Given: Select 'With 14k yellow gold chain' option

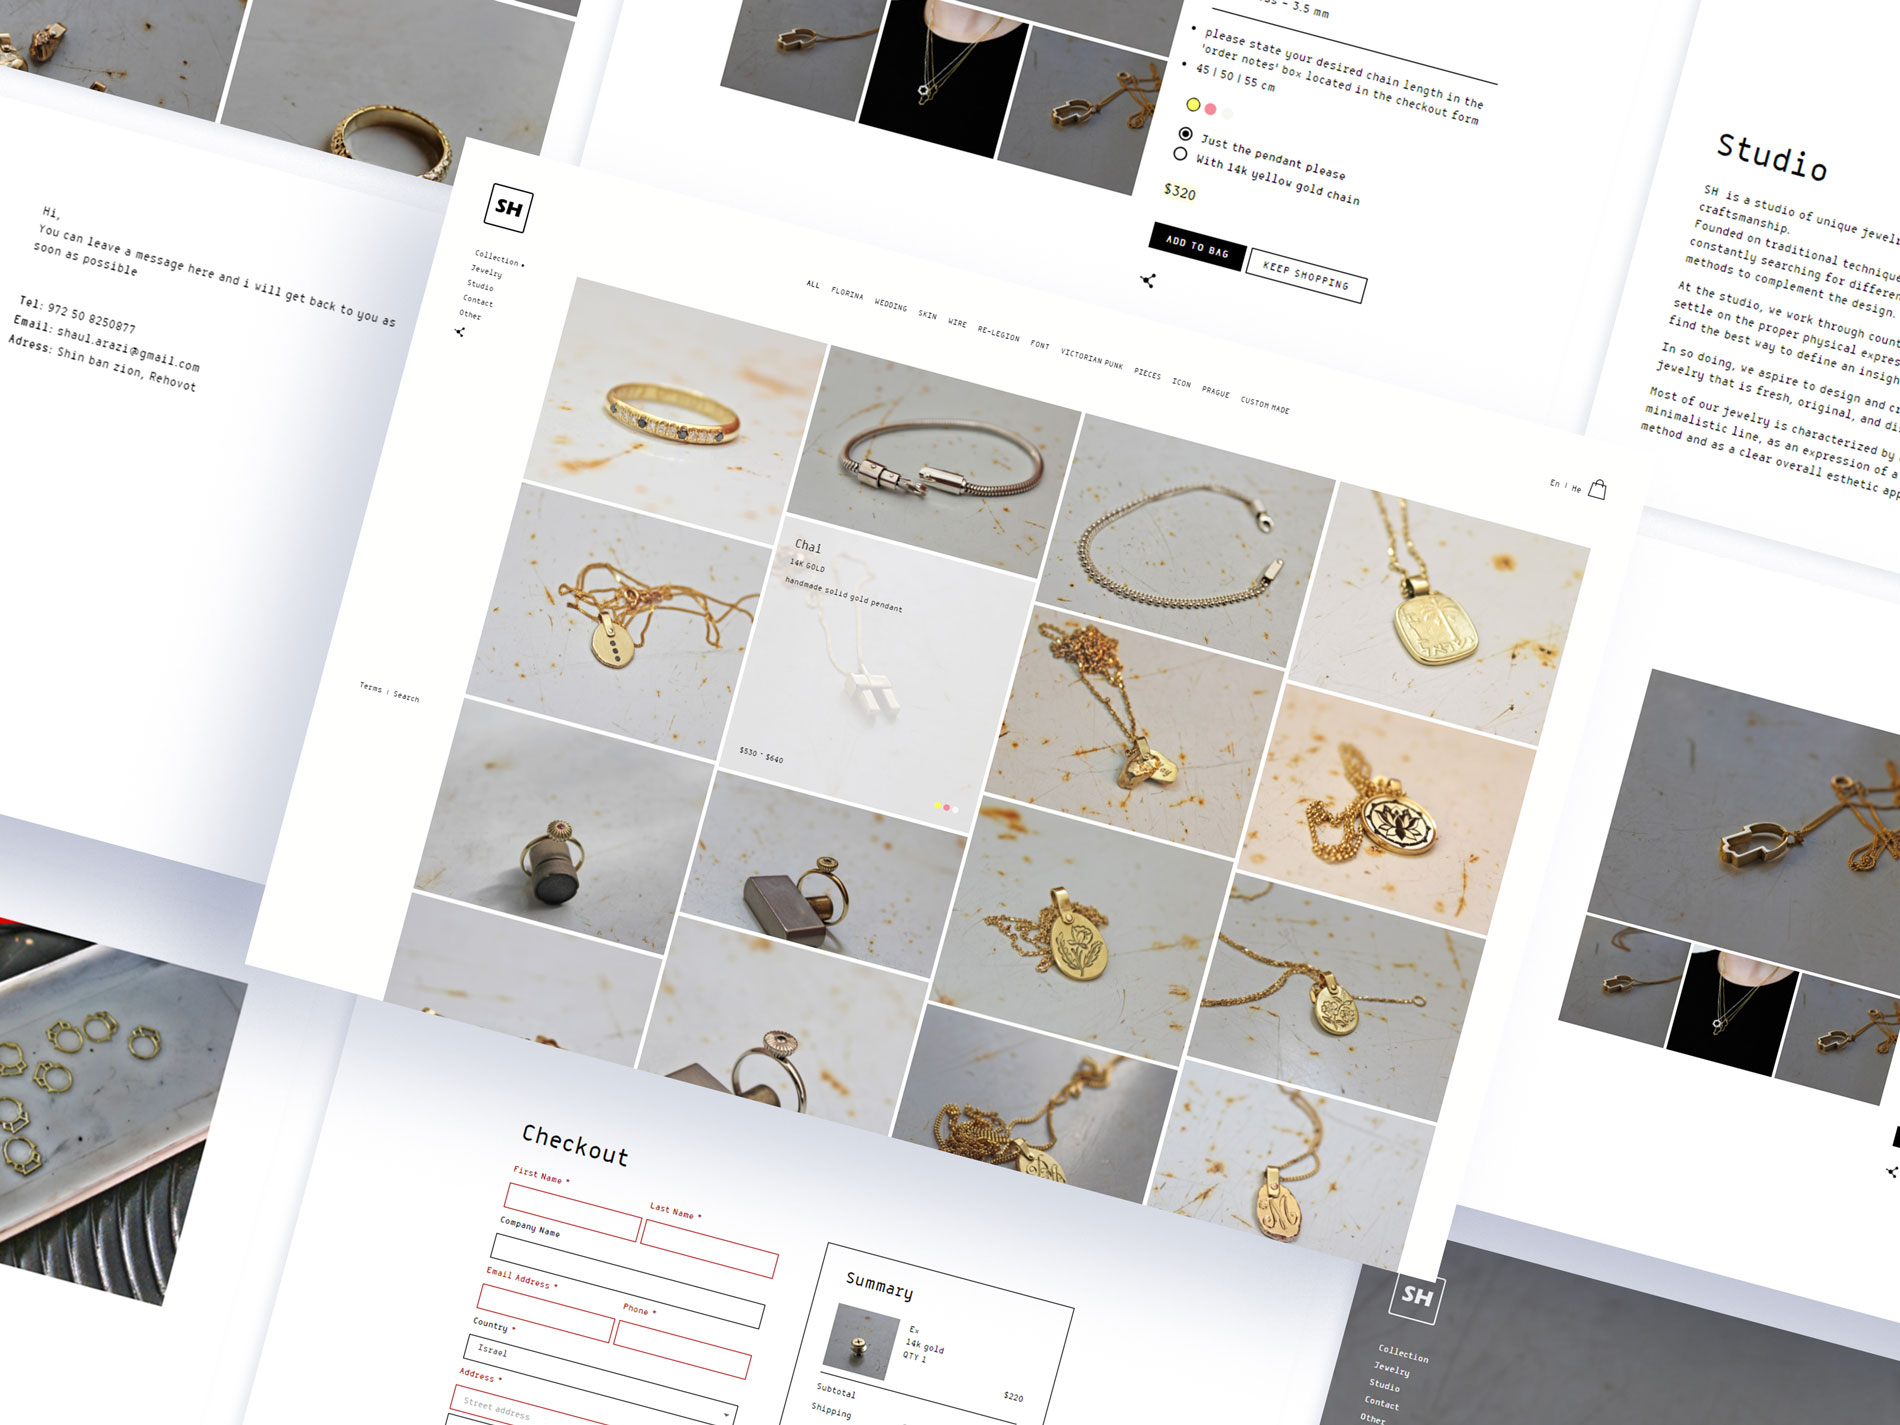Looking at the screenshot, I should click(1181, 154).
